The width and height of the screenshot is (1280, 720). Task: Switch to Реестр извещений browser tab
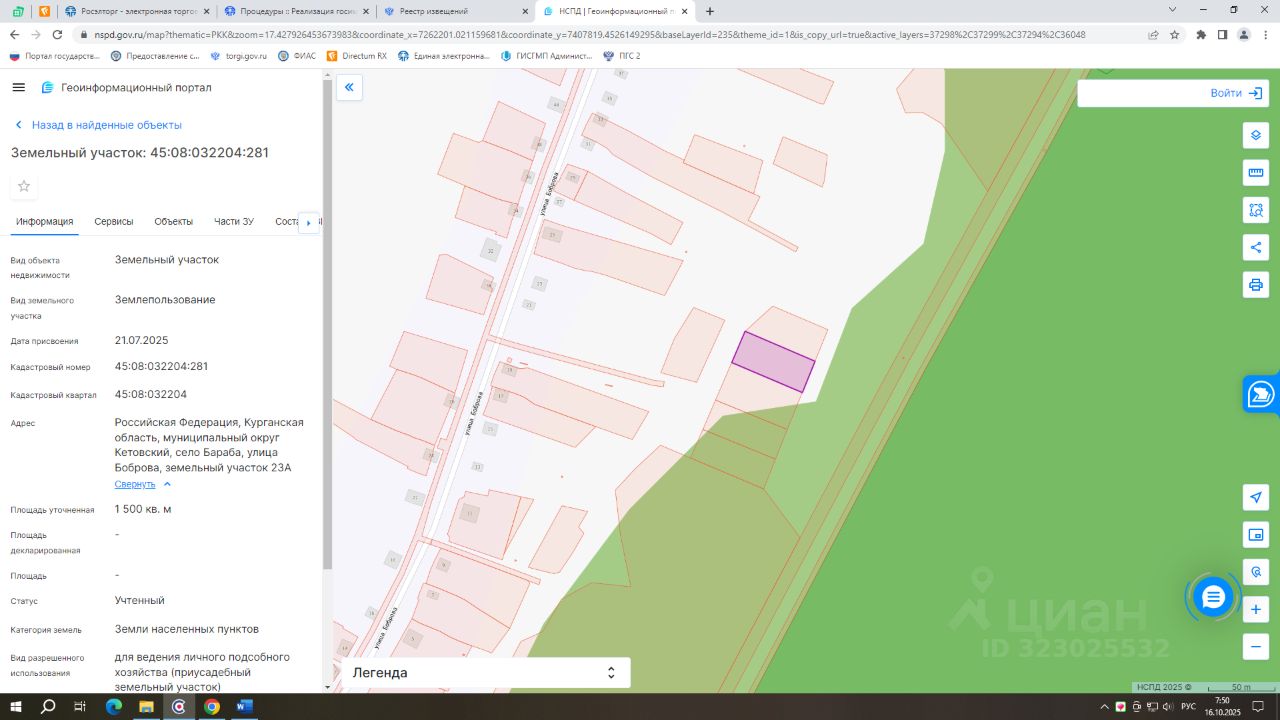(456, 11)
